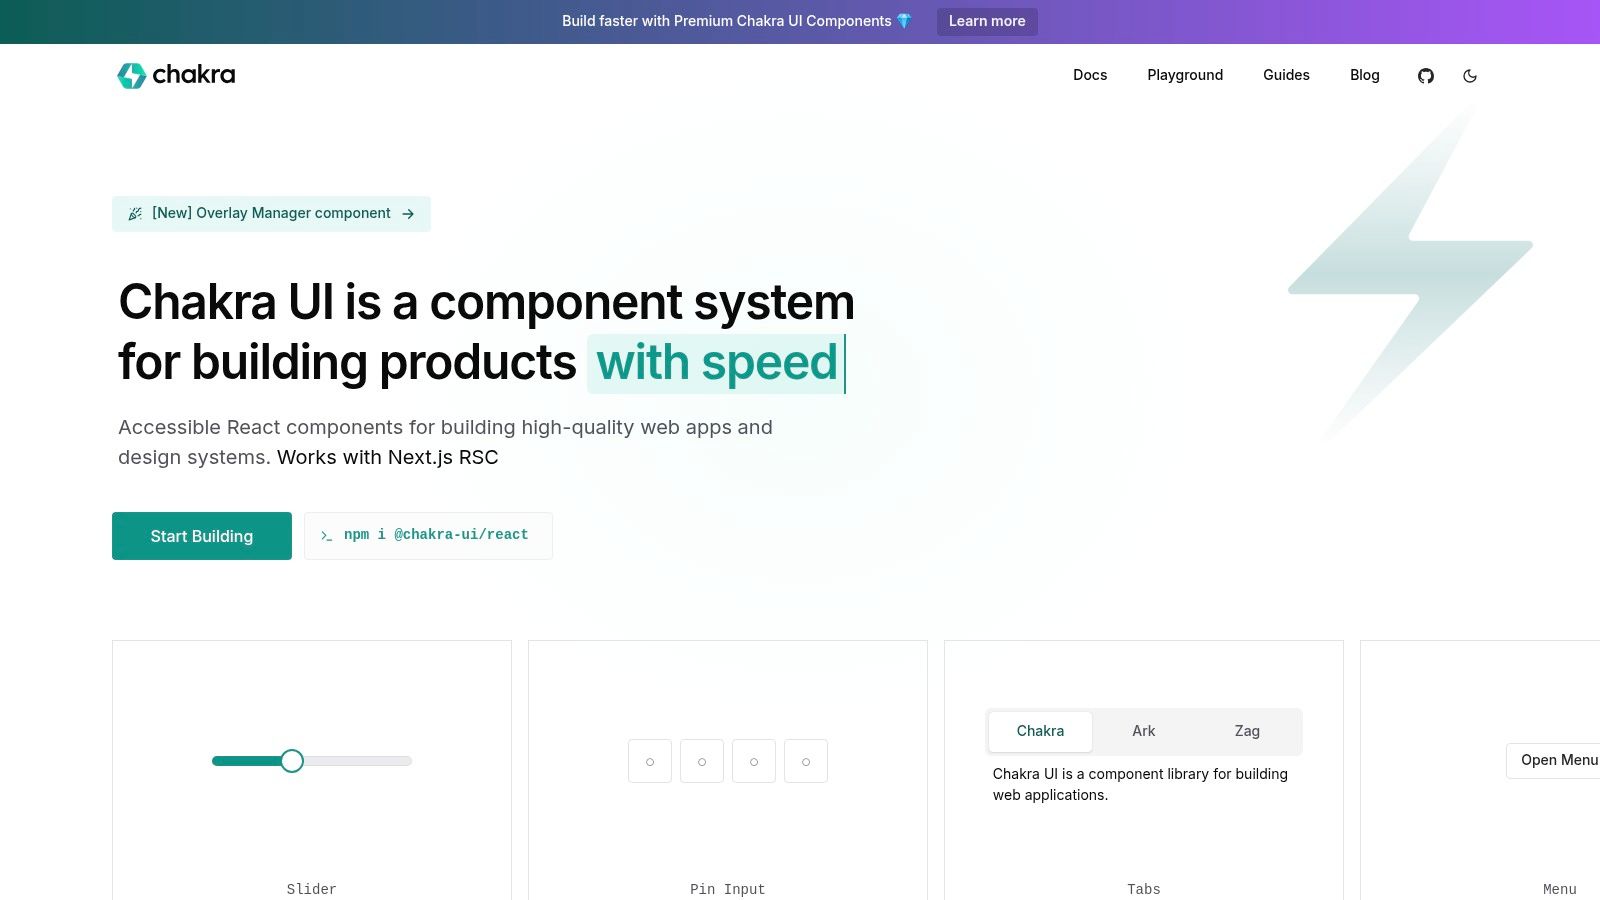Image resolution: width=1600 pixels, height=900 pixels.
Task: Click the diamond emoji in top banner
Action: (x=904, y=21)
